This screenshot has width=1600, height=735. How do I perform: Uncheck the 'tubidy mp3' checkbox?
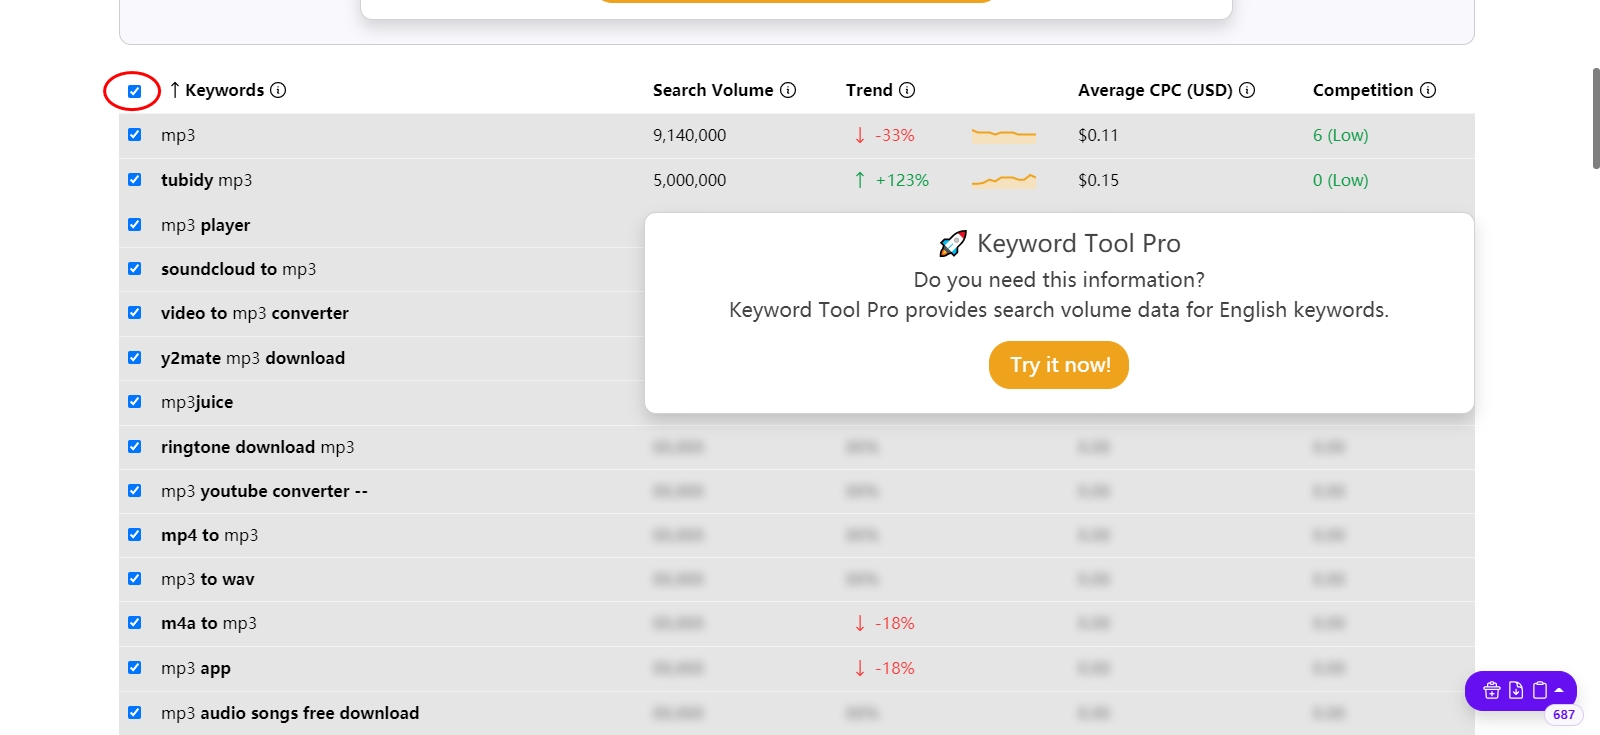click(134, 180)
